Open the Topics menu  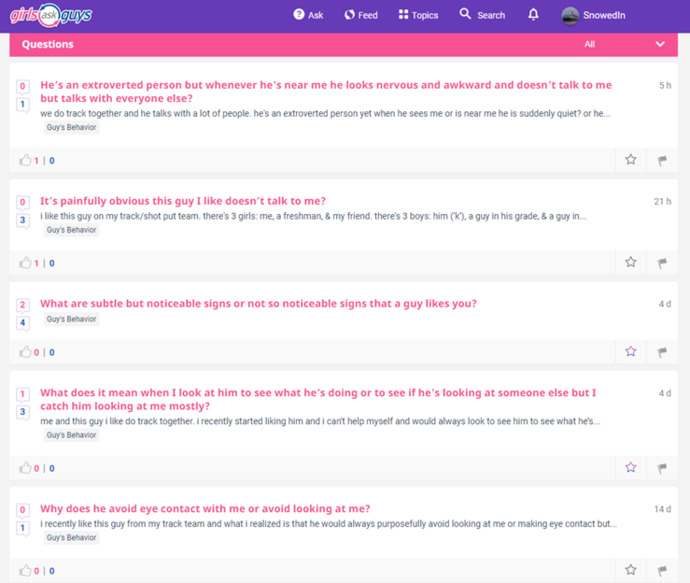click(x=418, y=15)
